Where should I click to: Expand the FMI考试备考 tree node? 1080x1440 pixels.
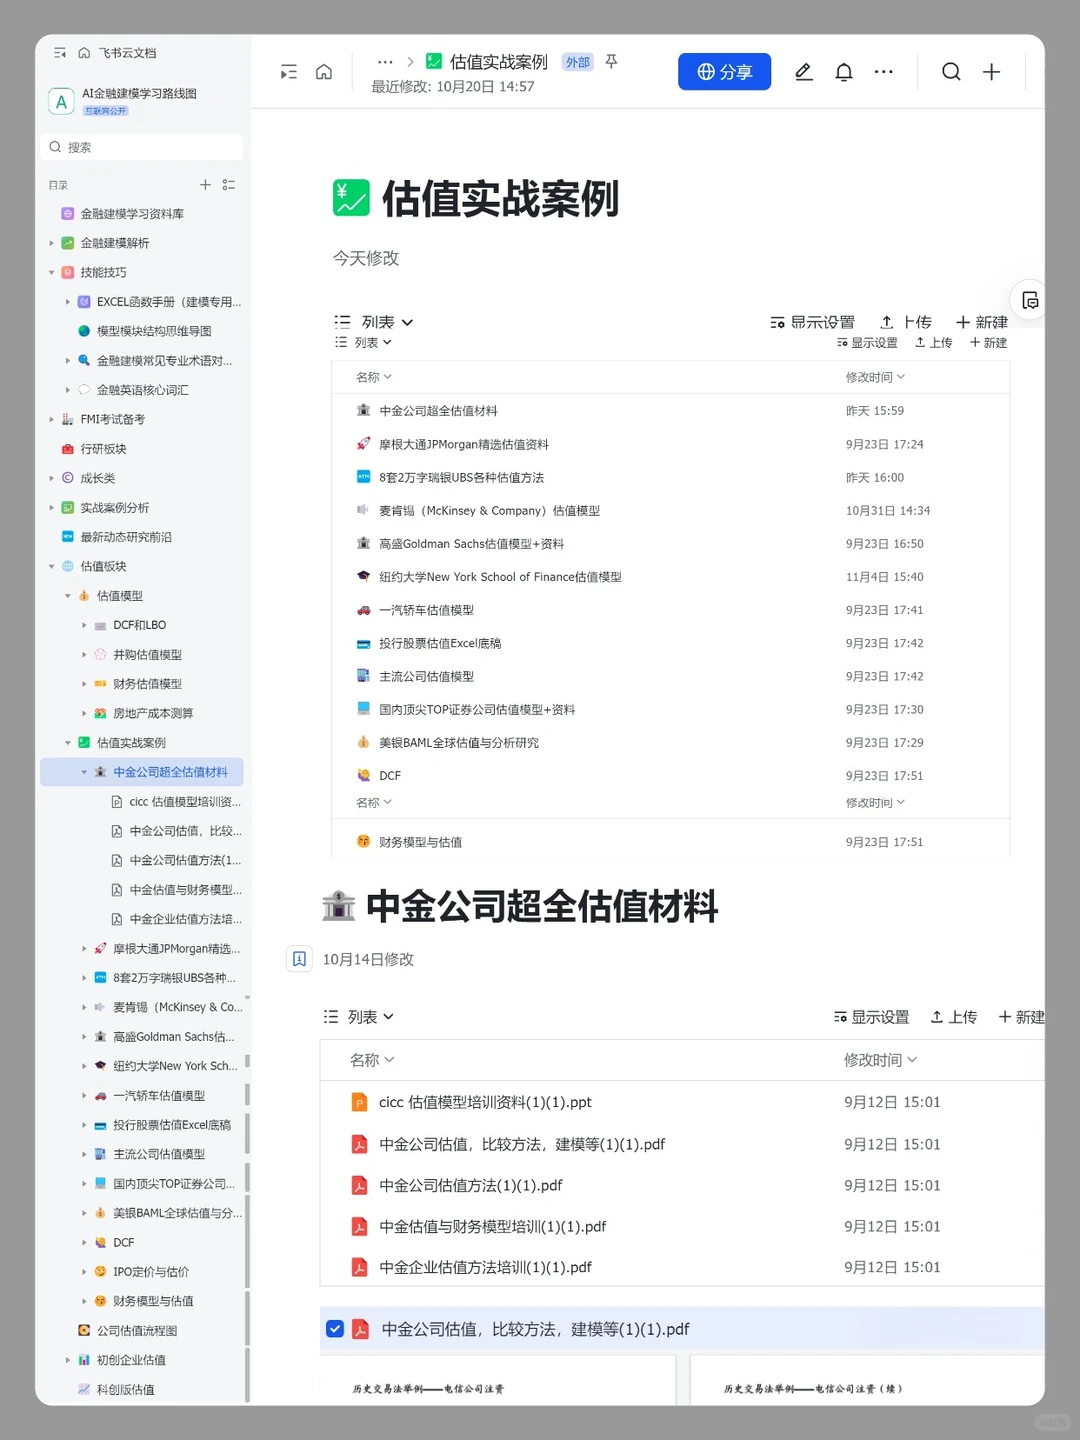point(51,420)
